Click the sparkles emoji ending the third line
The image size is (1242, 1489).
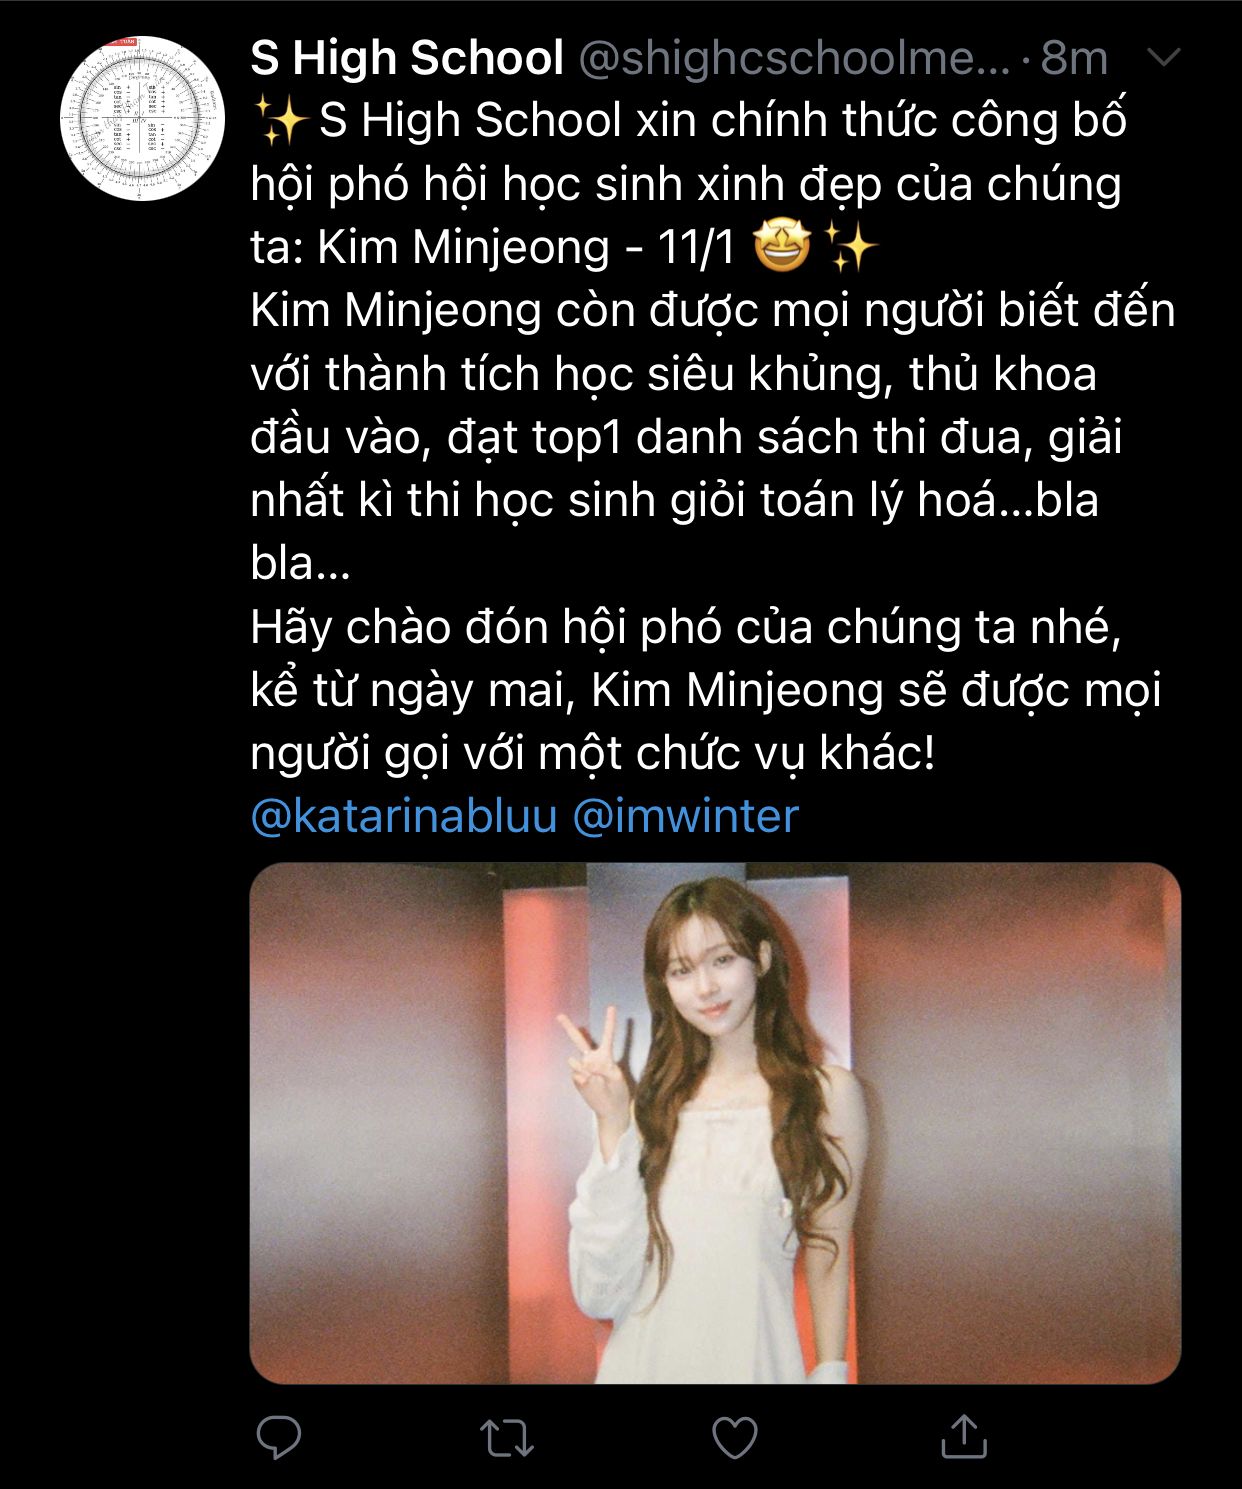pos(852,246)
